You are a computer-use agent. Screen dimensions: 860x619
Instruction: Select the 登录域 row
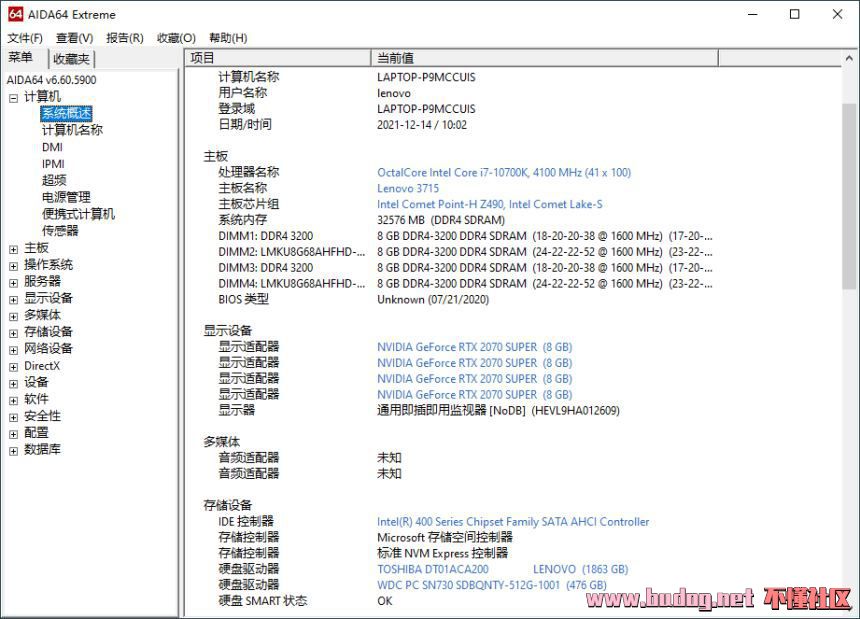347,109
